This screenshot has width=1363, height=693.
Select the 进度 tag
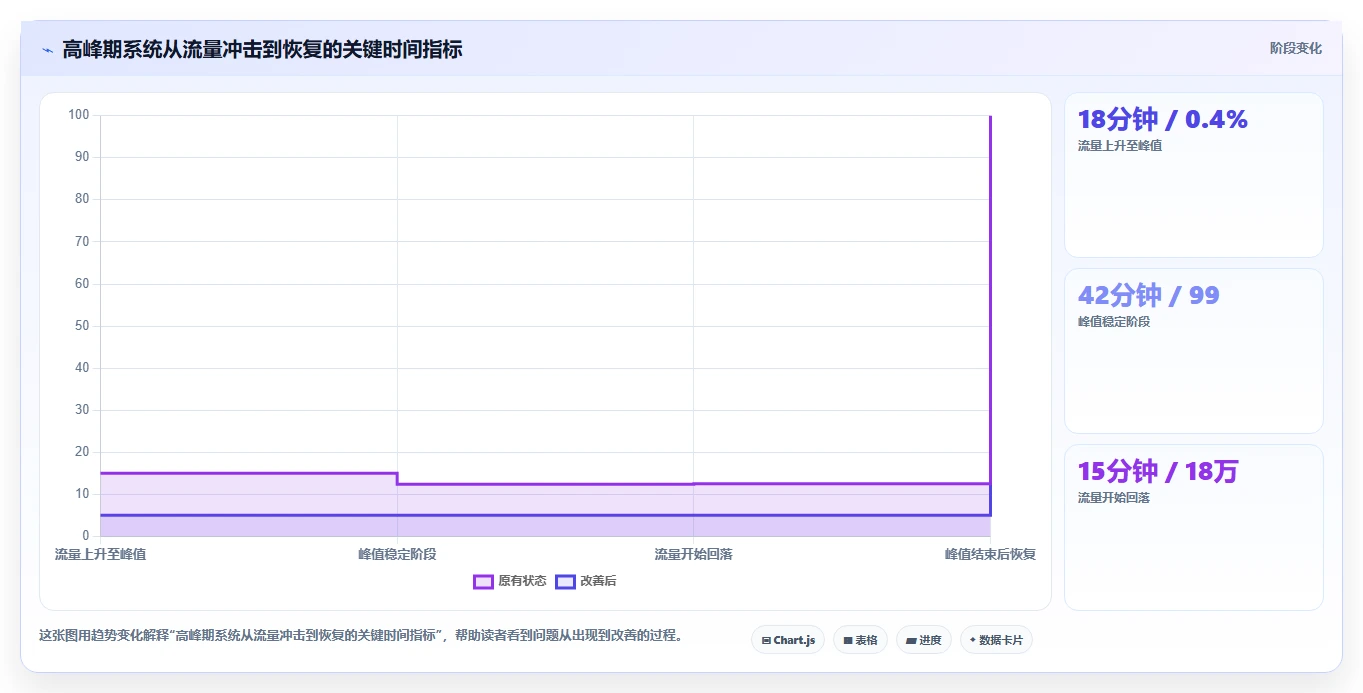pos(924,640)
